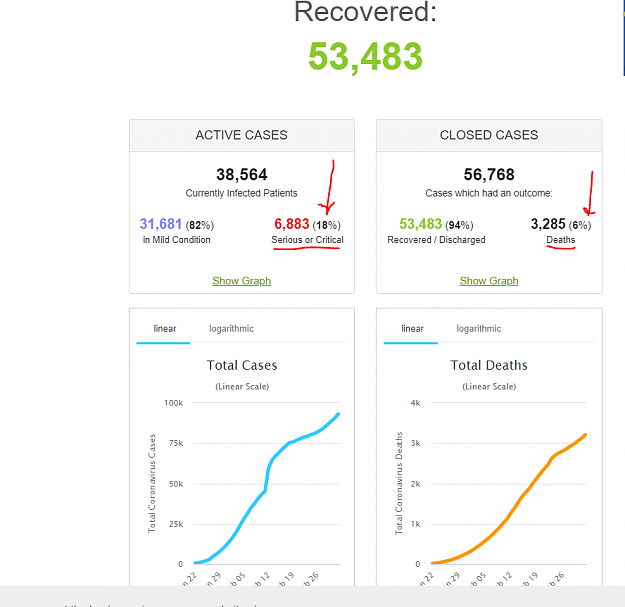This screenshot has width=625, height=607.
Task: Click the CLOSED CASES panel header
Action: (x=489, y=135)
